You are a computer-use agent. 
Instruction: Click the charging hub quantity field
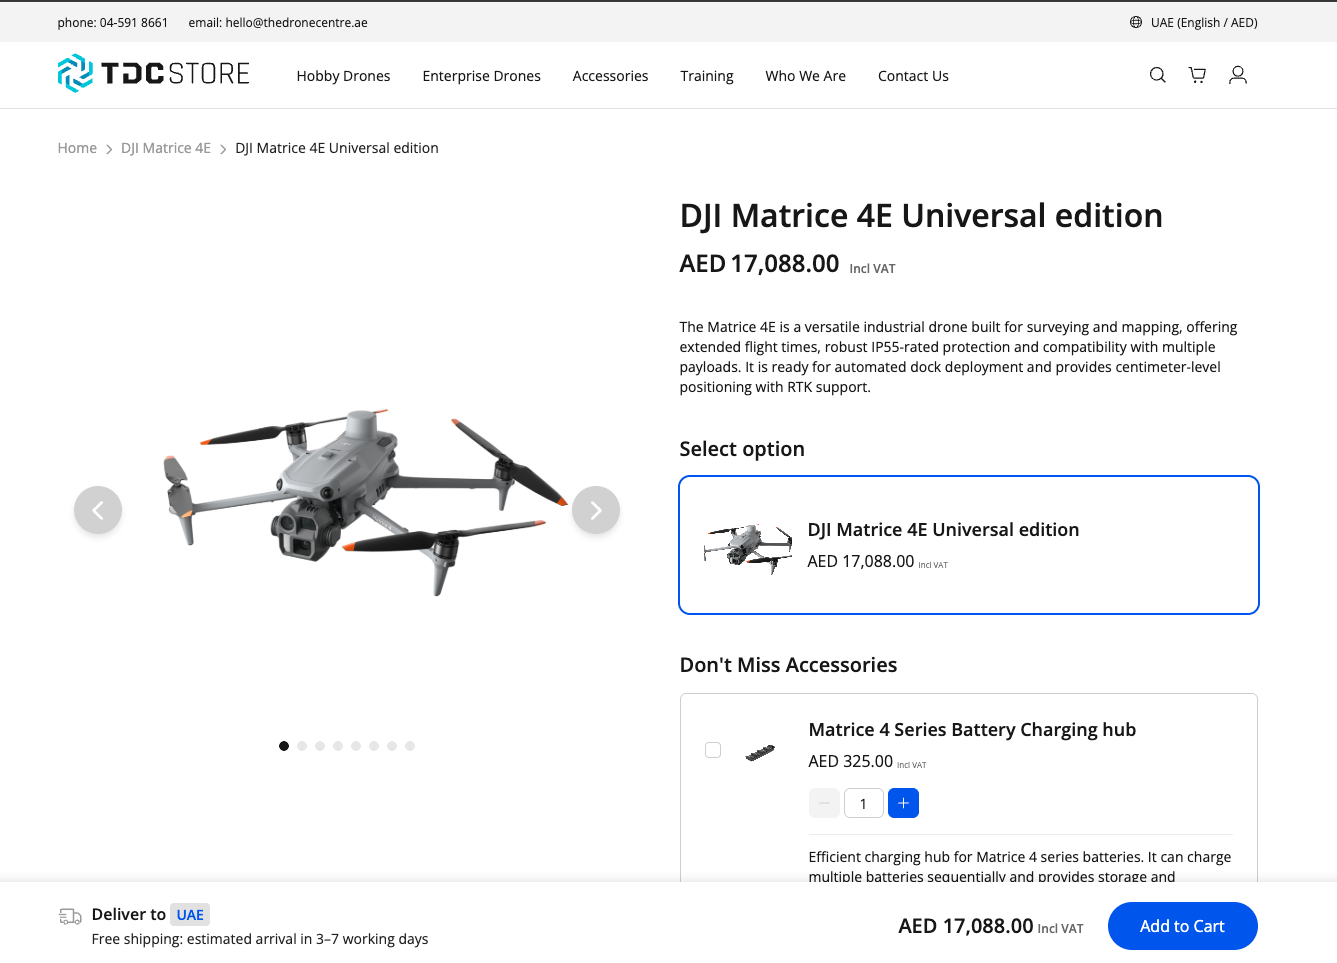coord(863,803)
